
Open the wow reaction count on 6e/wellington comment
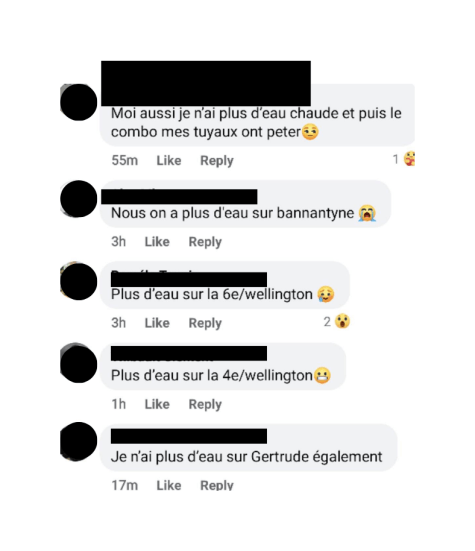pos(337,322)
